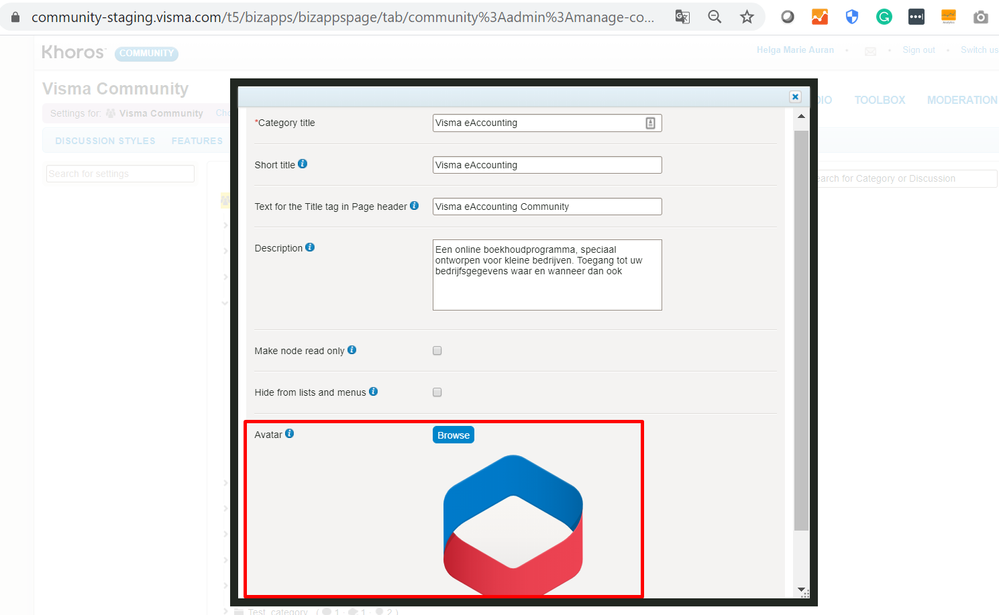Click the Sign out link
The height and width of the screenshot is (615, 999).
click(x=919, y=50)
